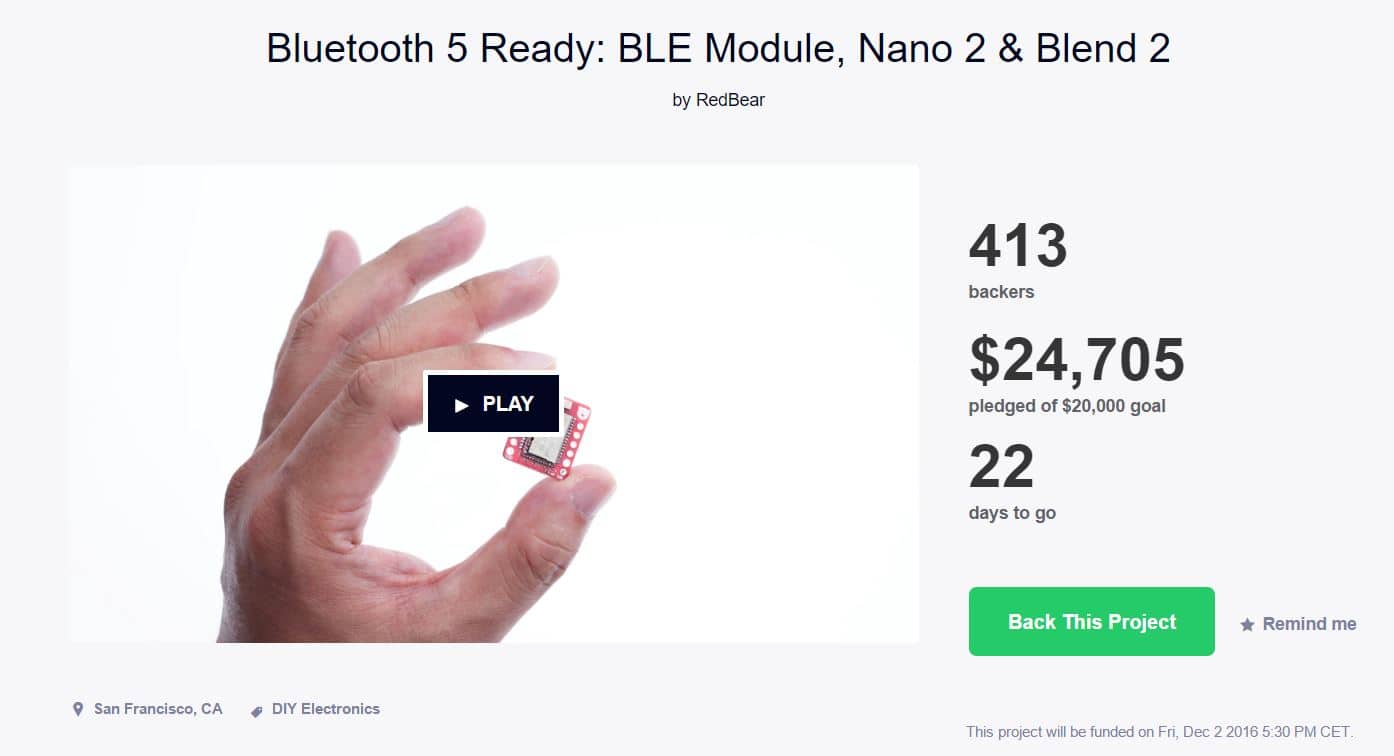Image resolution: width=1394 pixels, height=756 pixels.
Task: Click the 22 days remaining number
Action: pos(1001,467)
